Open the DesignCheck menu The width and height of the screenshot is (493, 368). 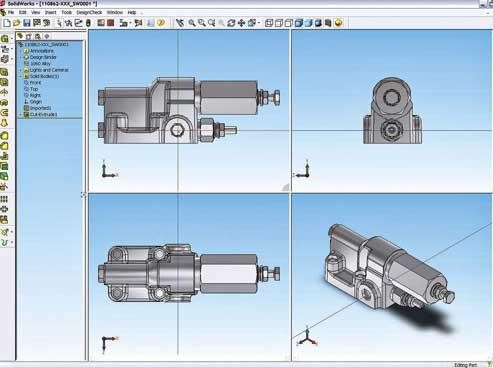[89, 12]
